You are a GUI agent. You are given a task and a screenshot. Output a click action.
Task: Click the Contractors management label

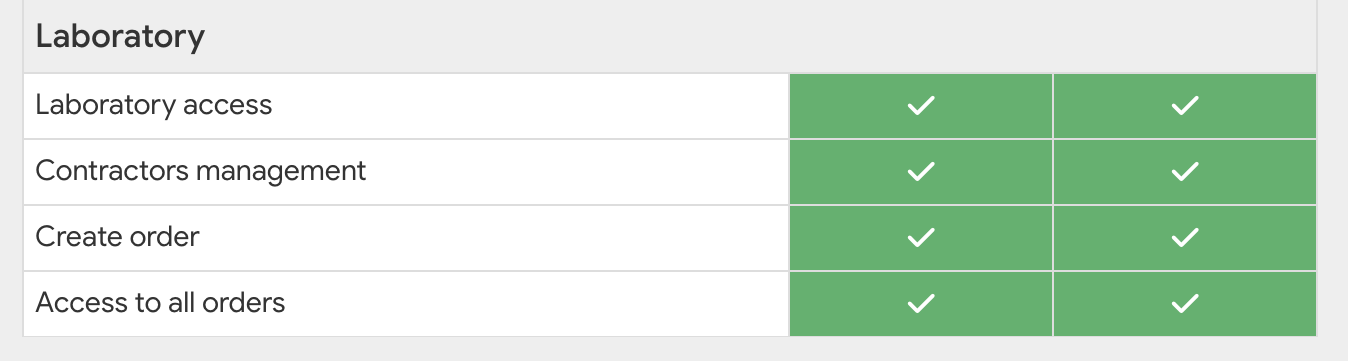click(201, 171)
